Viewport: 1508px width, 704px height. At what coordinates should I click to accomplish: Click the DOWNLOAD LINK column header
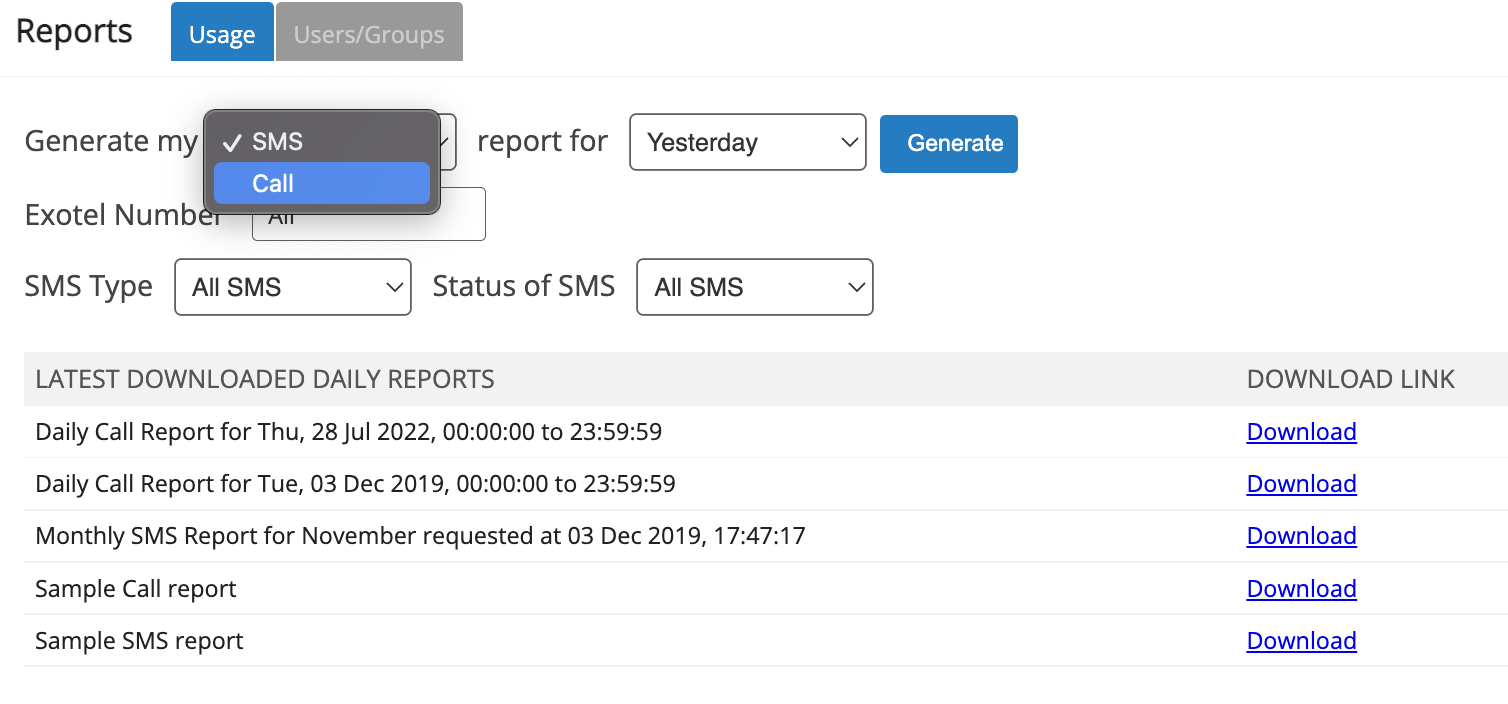pos(1351,379)
